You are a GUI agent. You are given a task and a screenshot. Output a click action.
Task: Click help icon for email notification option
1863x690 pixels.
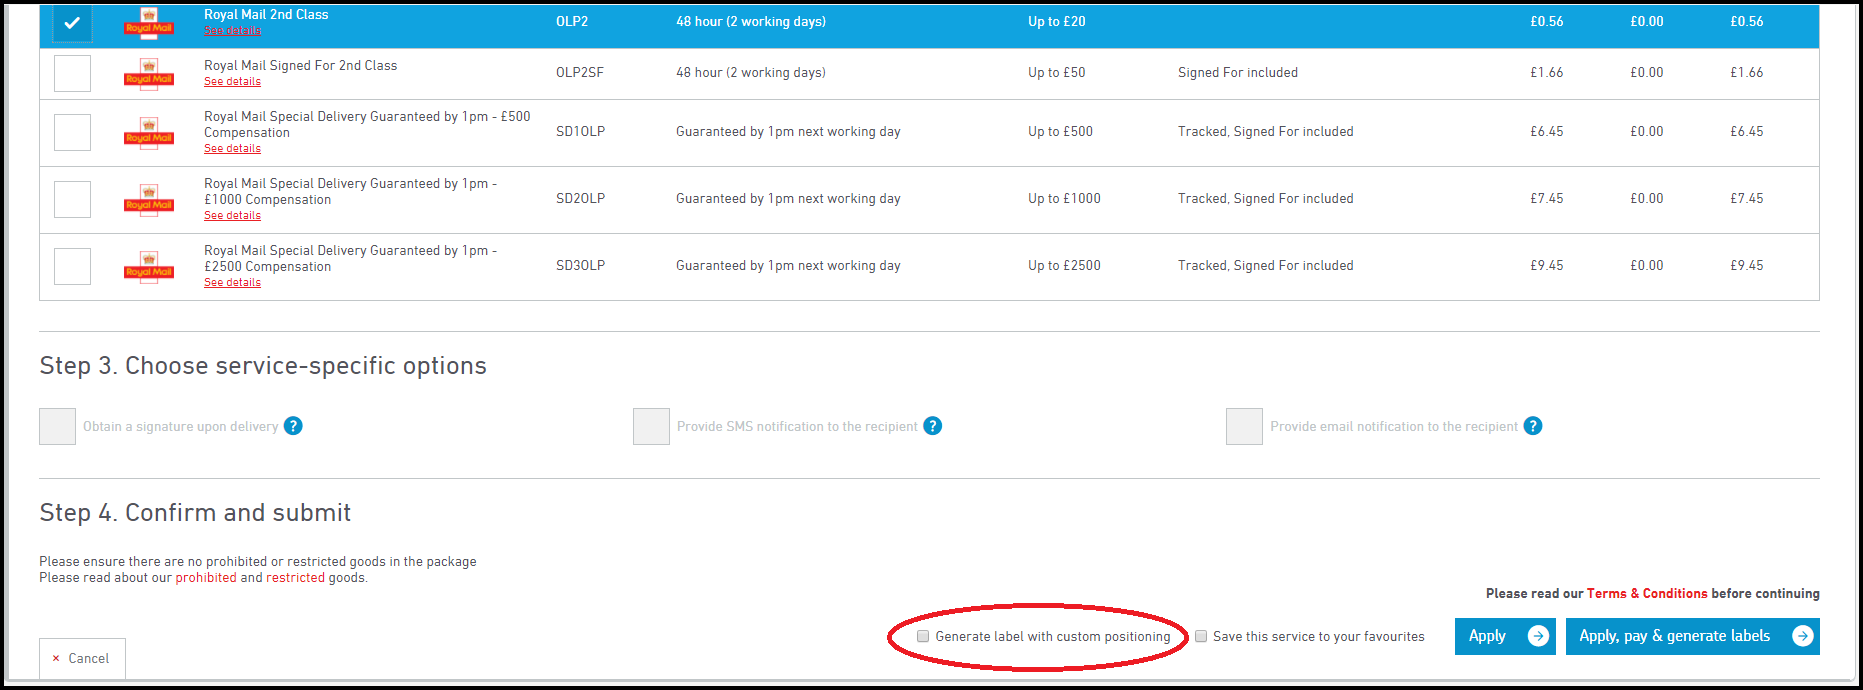coord(1532,426)
